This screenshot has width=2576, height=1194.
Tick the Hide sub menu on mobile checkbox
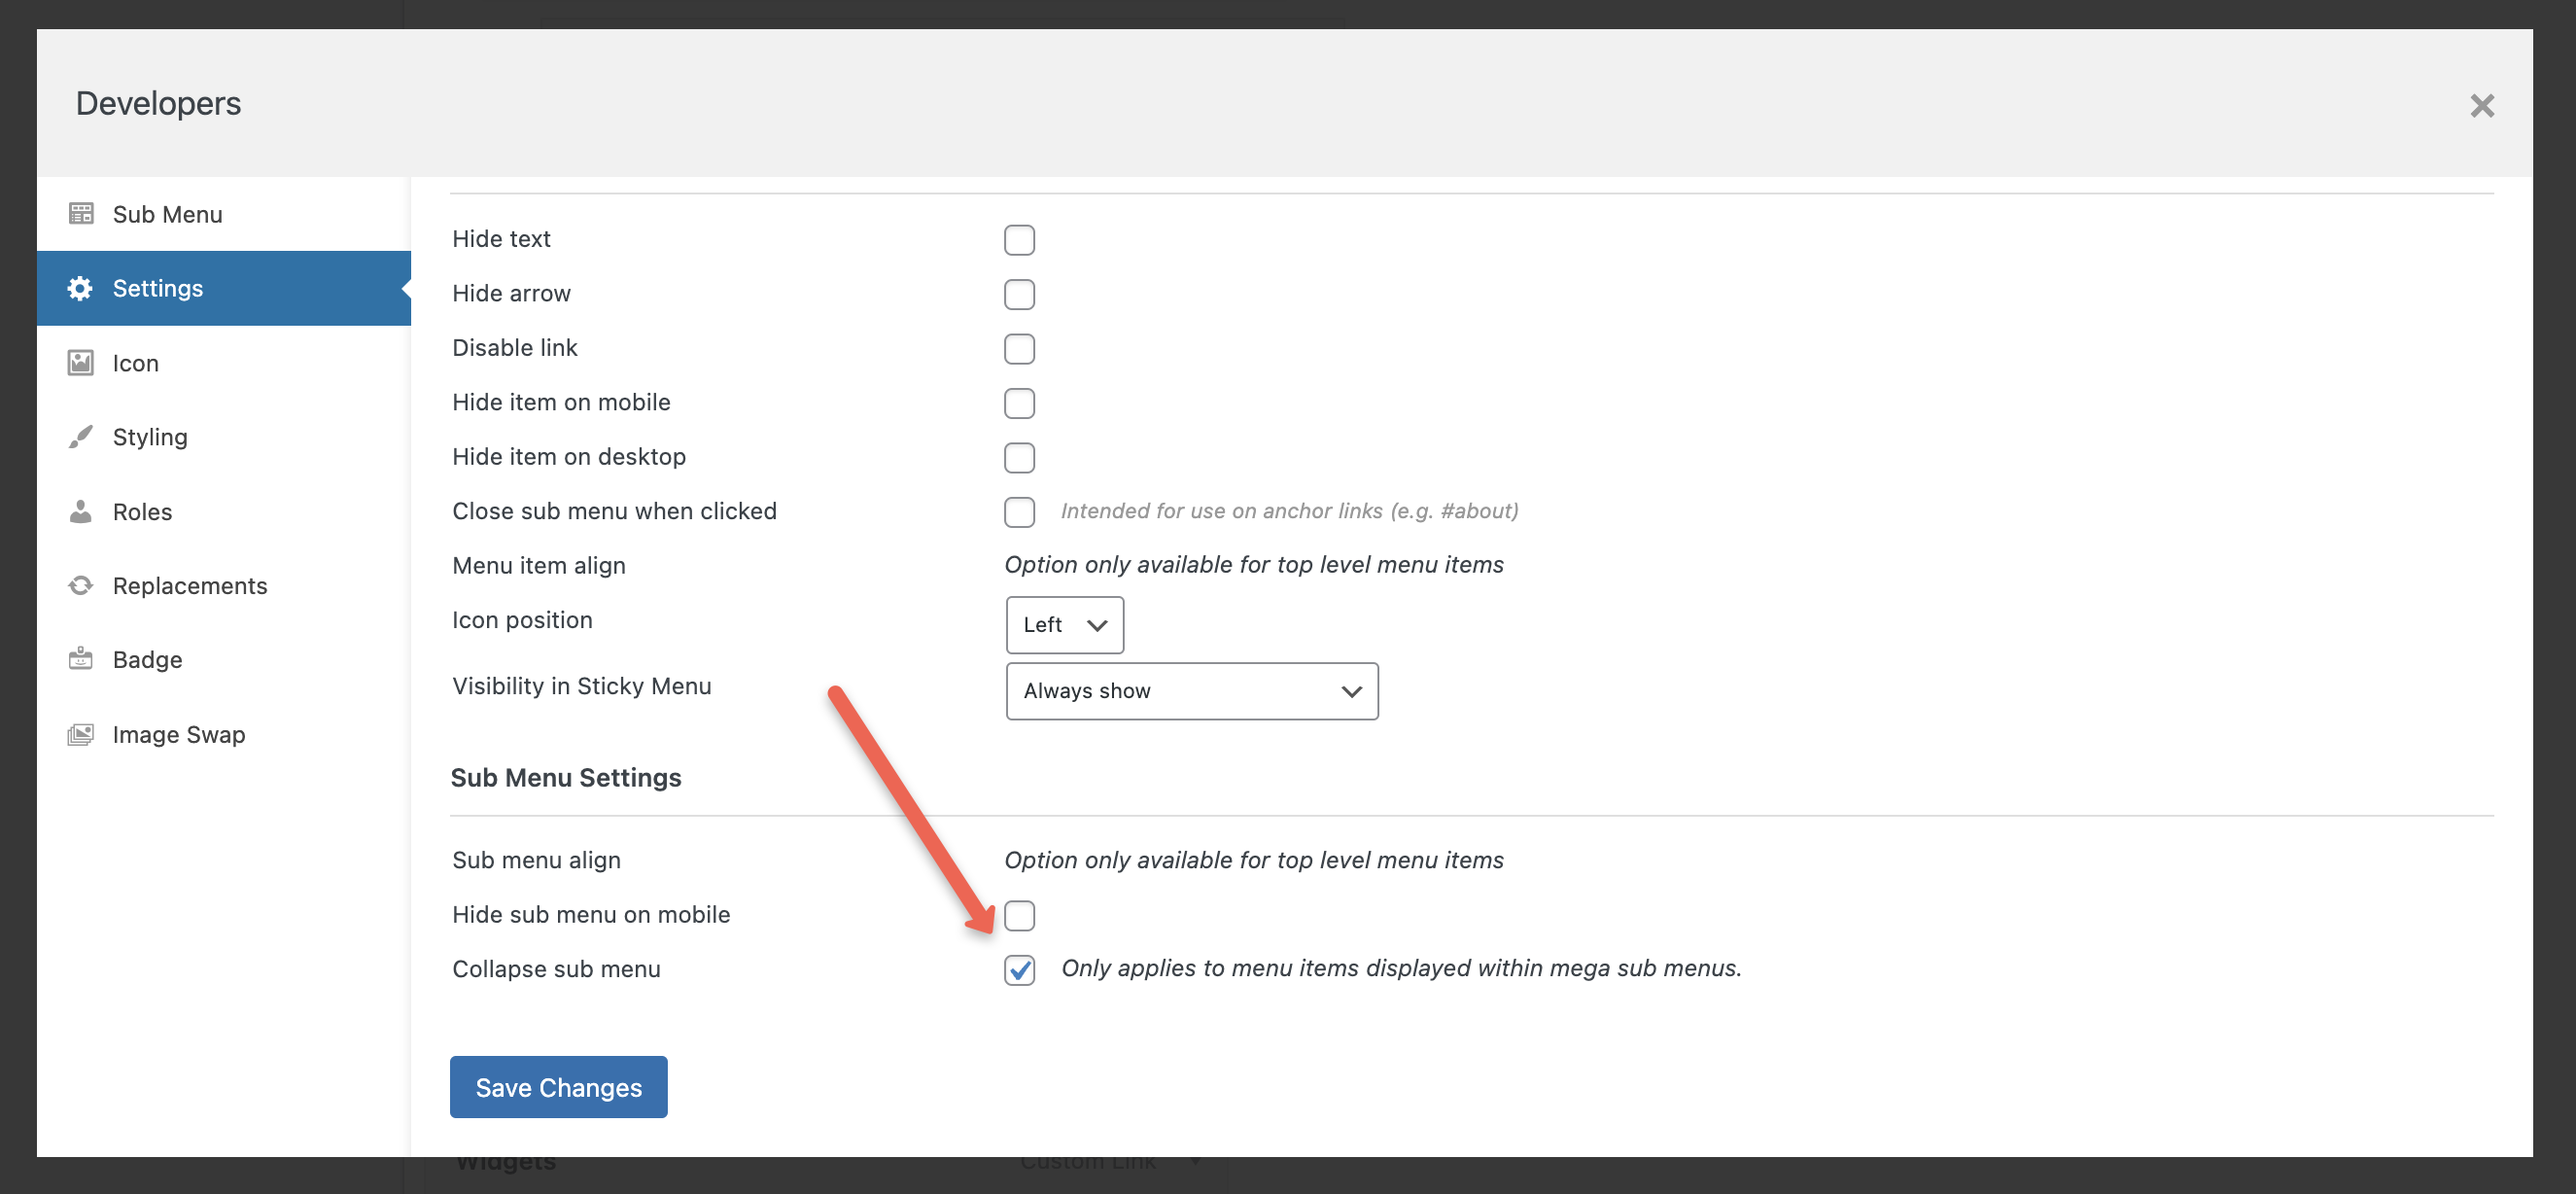[1019, 915]
